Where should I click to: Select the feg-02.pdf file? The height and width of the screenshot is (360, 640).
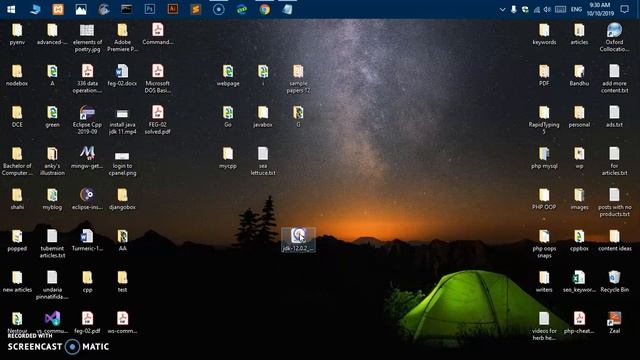(87, 322)
